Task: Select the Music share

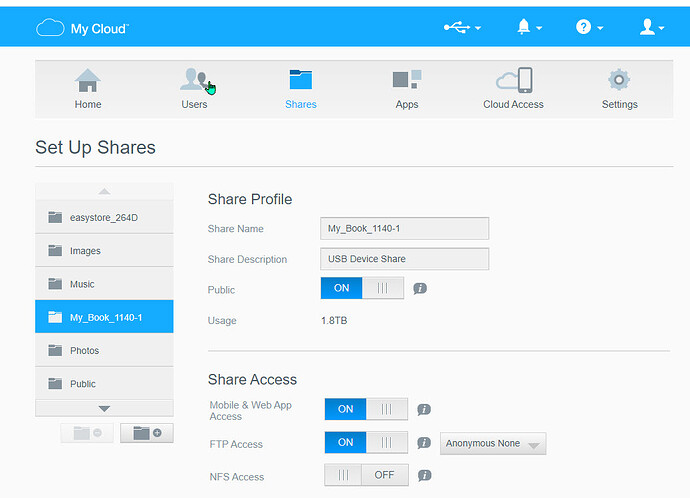Action: tap(104, 284)
